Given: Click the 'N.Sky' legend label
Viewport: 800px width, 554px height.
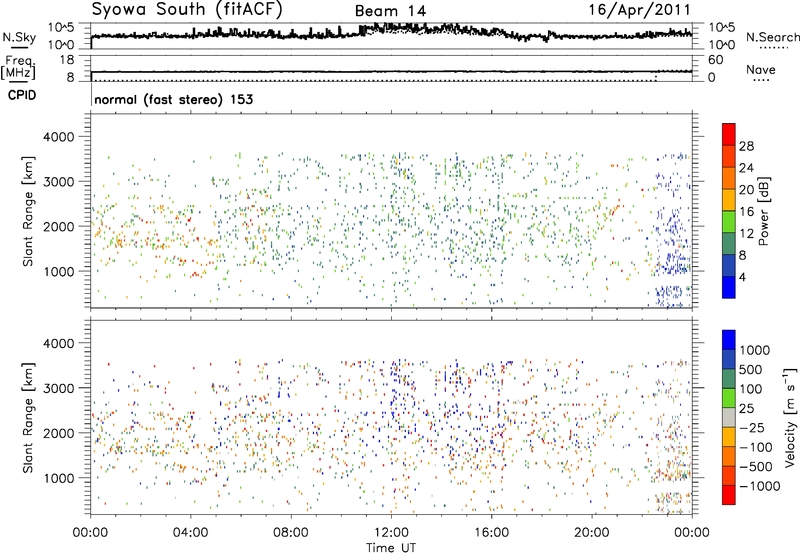Looking at the screenshot, I should coord(19,38).
